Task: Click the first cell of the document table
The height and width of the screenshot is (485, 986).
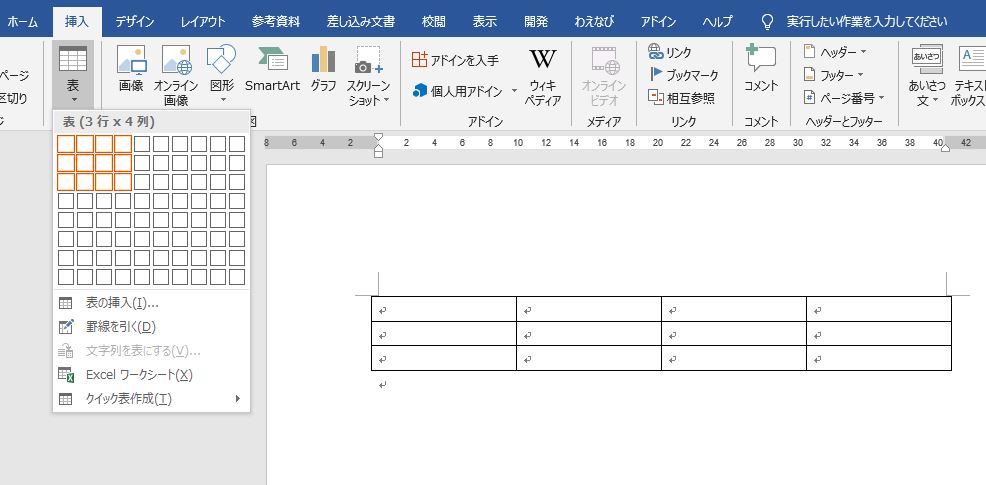Action: (444, 309)
